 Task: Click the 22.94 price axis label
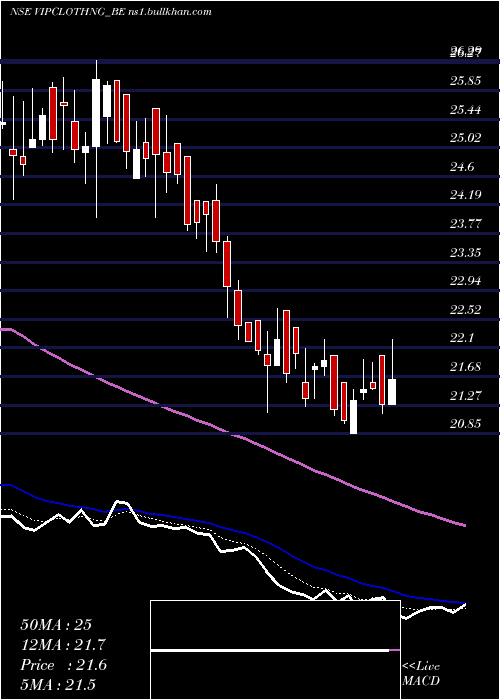click(x=465, y=281)
